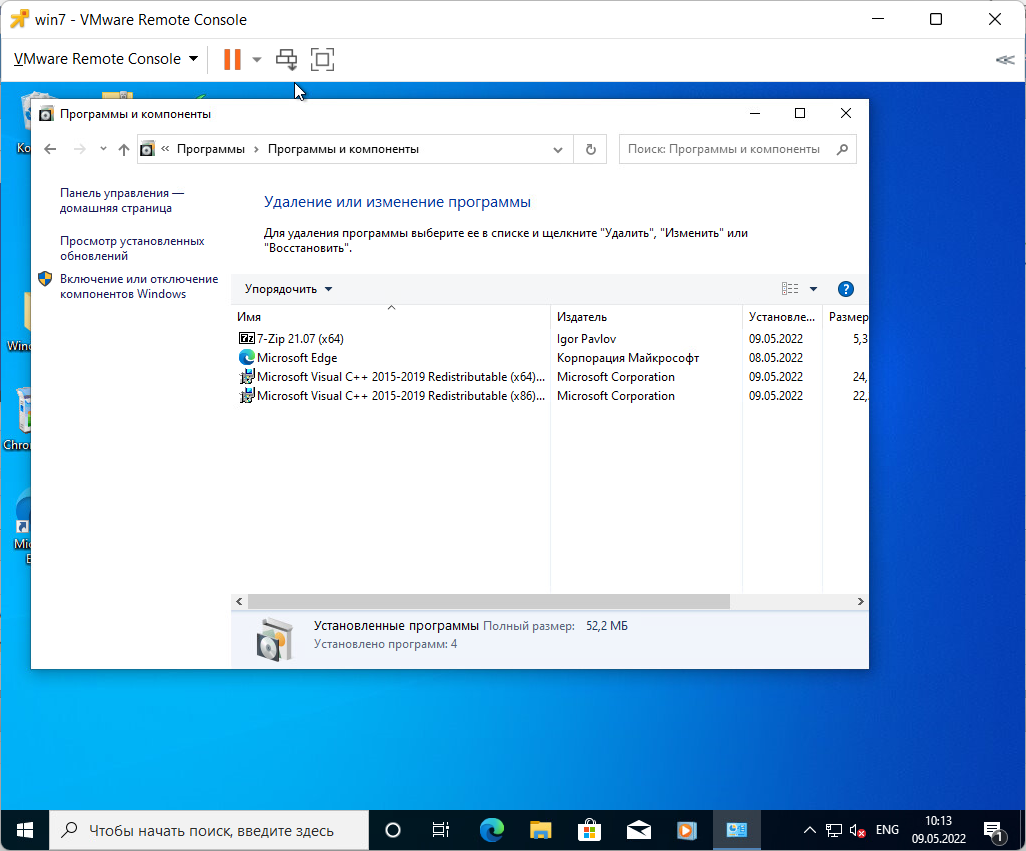The image size is (1026, 851).
Task: Open Панель управления — домашняя страница link
Action: [x=122, y=200]
